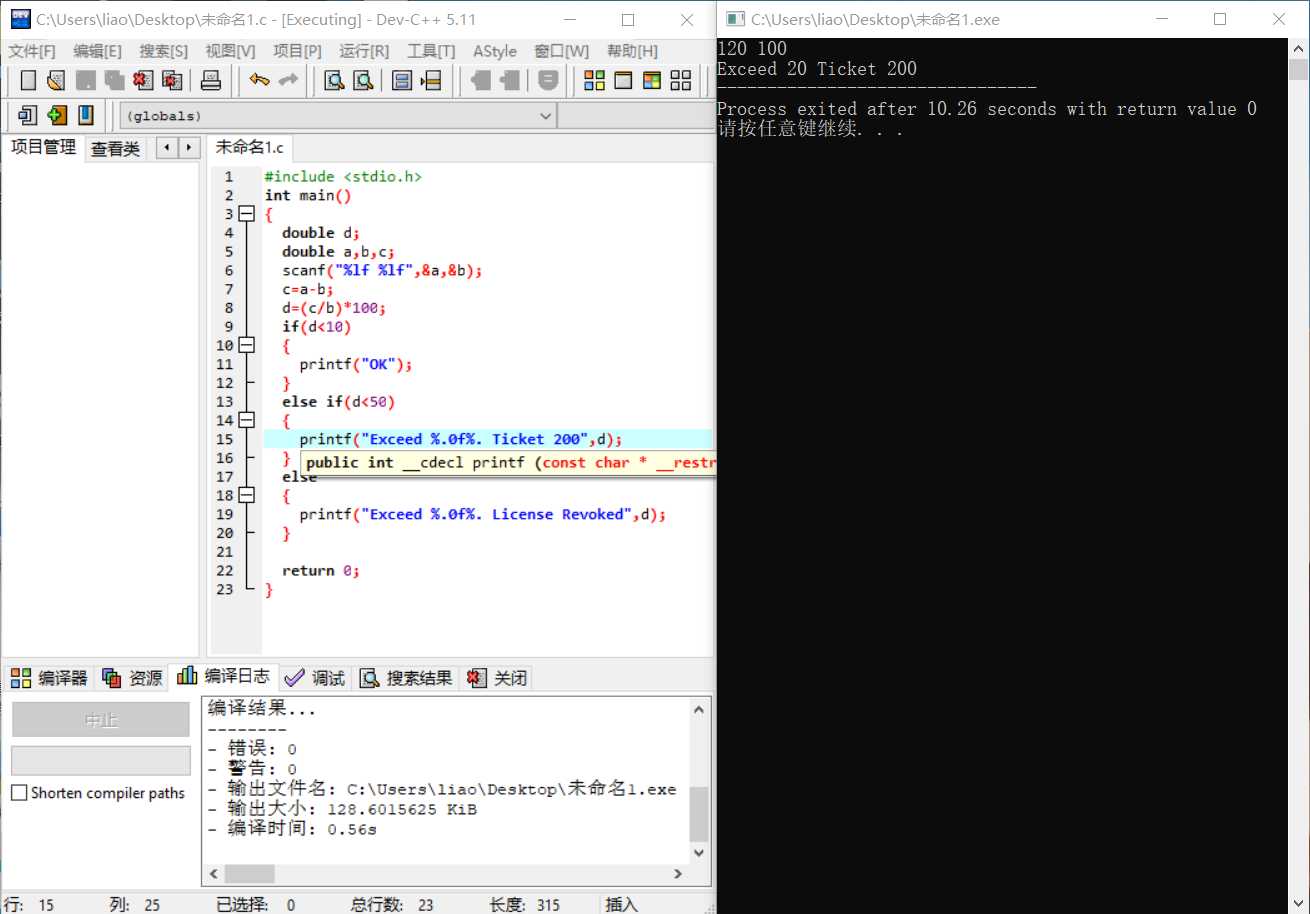
Task: Click compile log vertical scrollbar thumb
Action: (x=699, y=812)
